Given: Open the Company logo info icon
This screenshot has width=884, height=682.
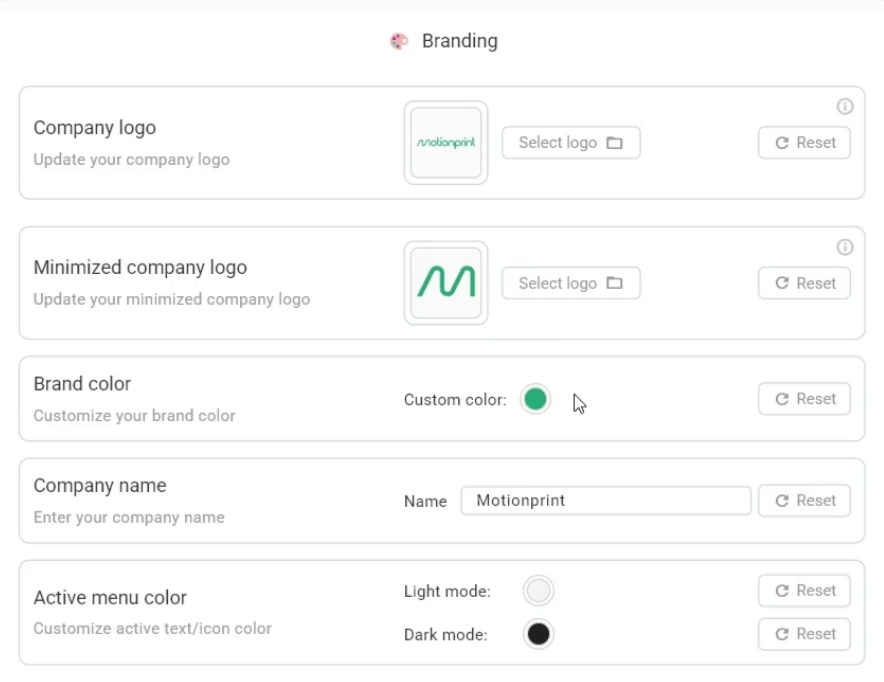Looking at the screenshot, I should pyautogui.click(x=845, y=106).
